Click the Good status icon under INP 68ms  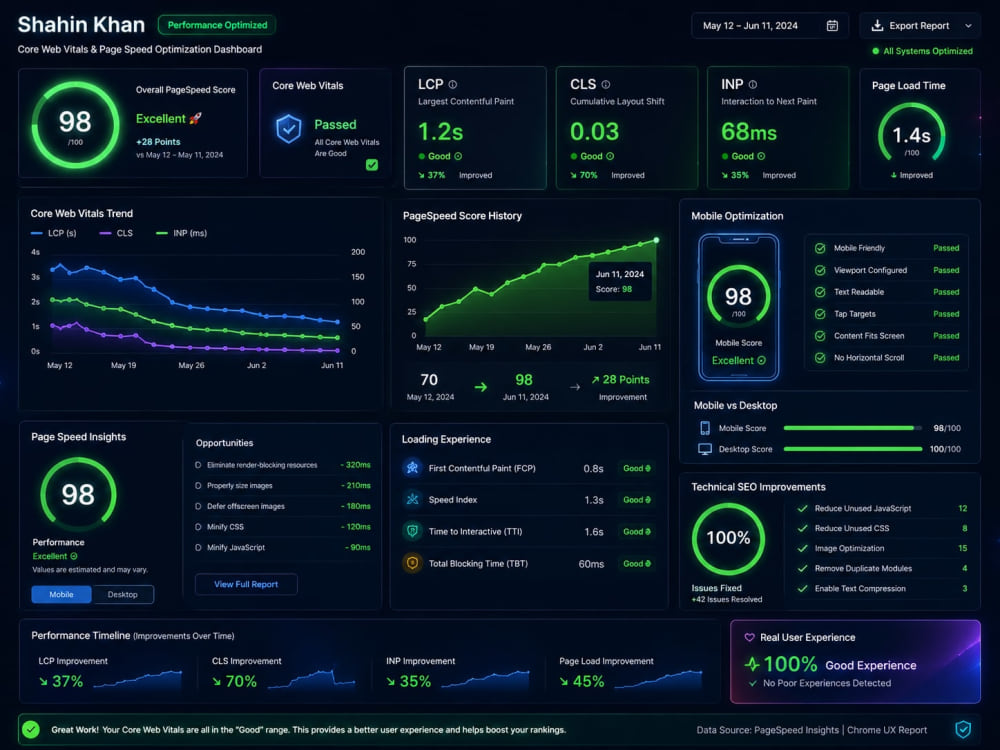click(x=761, y=156)
